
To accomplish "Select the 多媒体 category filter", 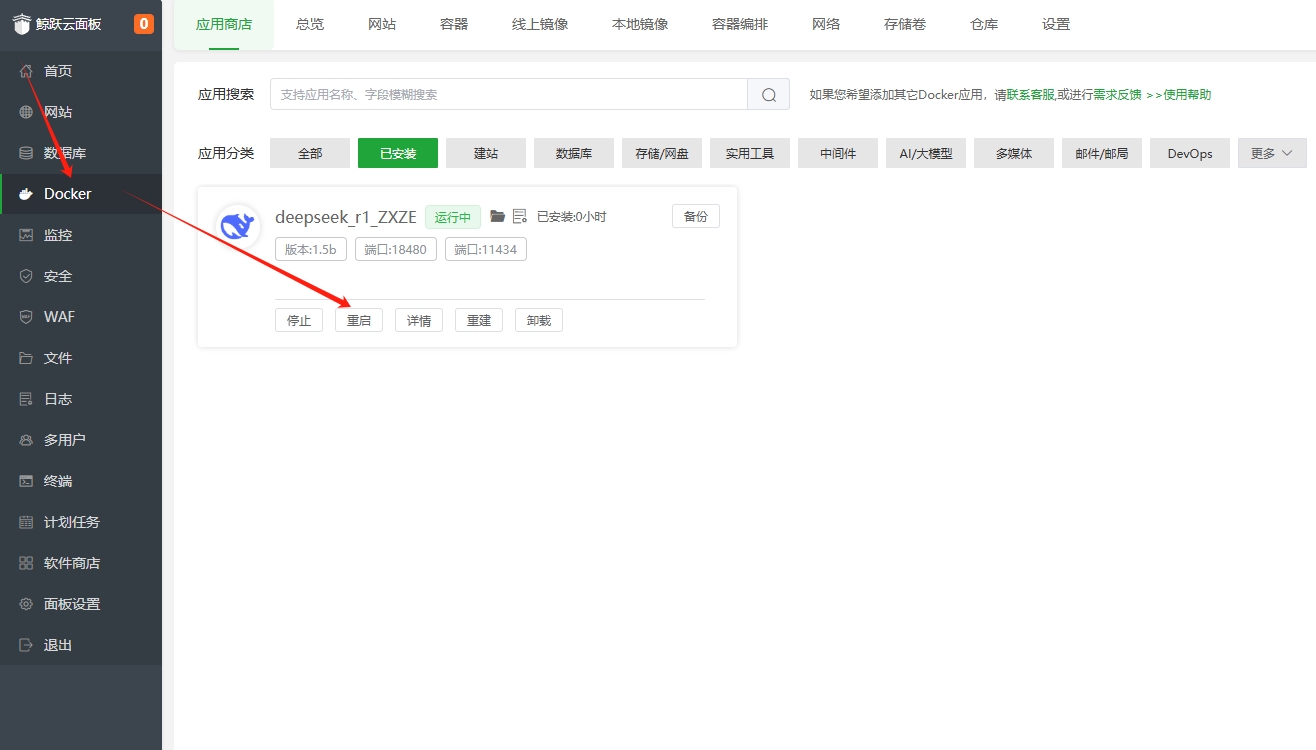I will 1014,153.
